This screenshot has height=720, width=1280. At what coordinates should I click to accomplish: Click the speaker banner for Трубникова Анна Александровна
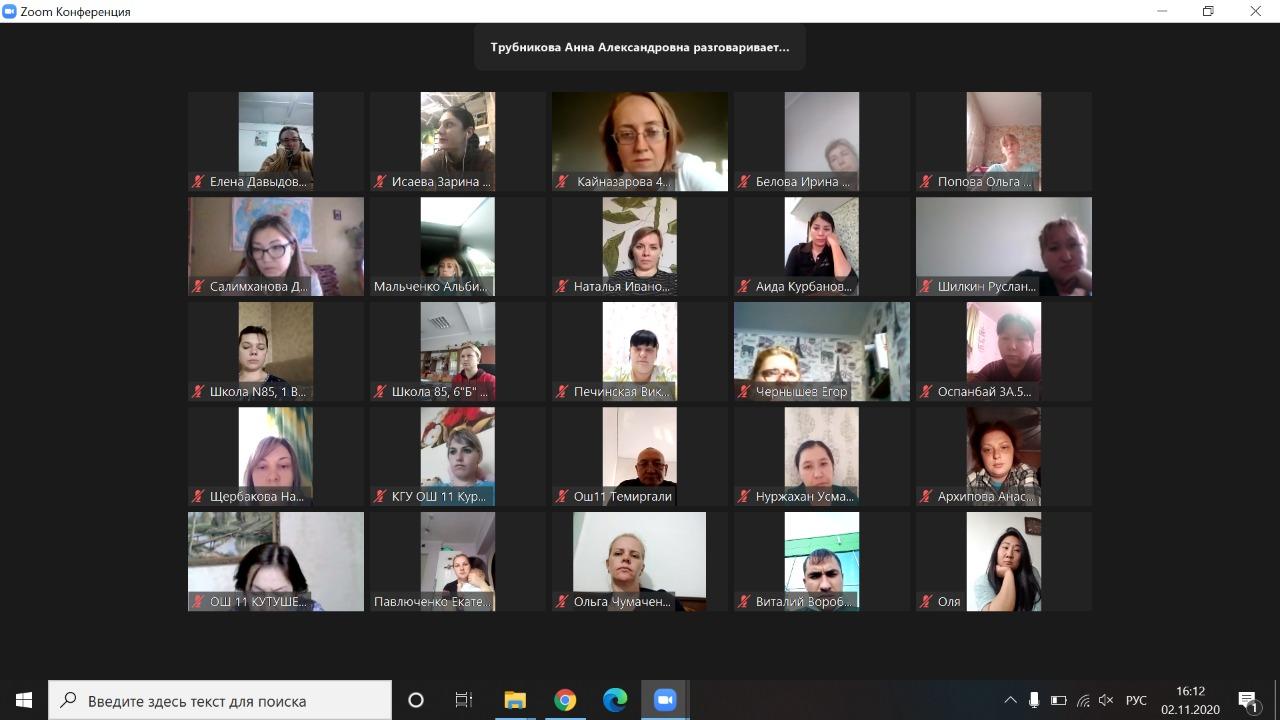click(x=639, y=47)
